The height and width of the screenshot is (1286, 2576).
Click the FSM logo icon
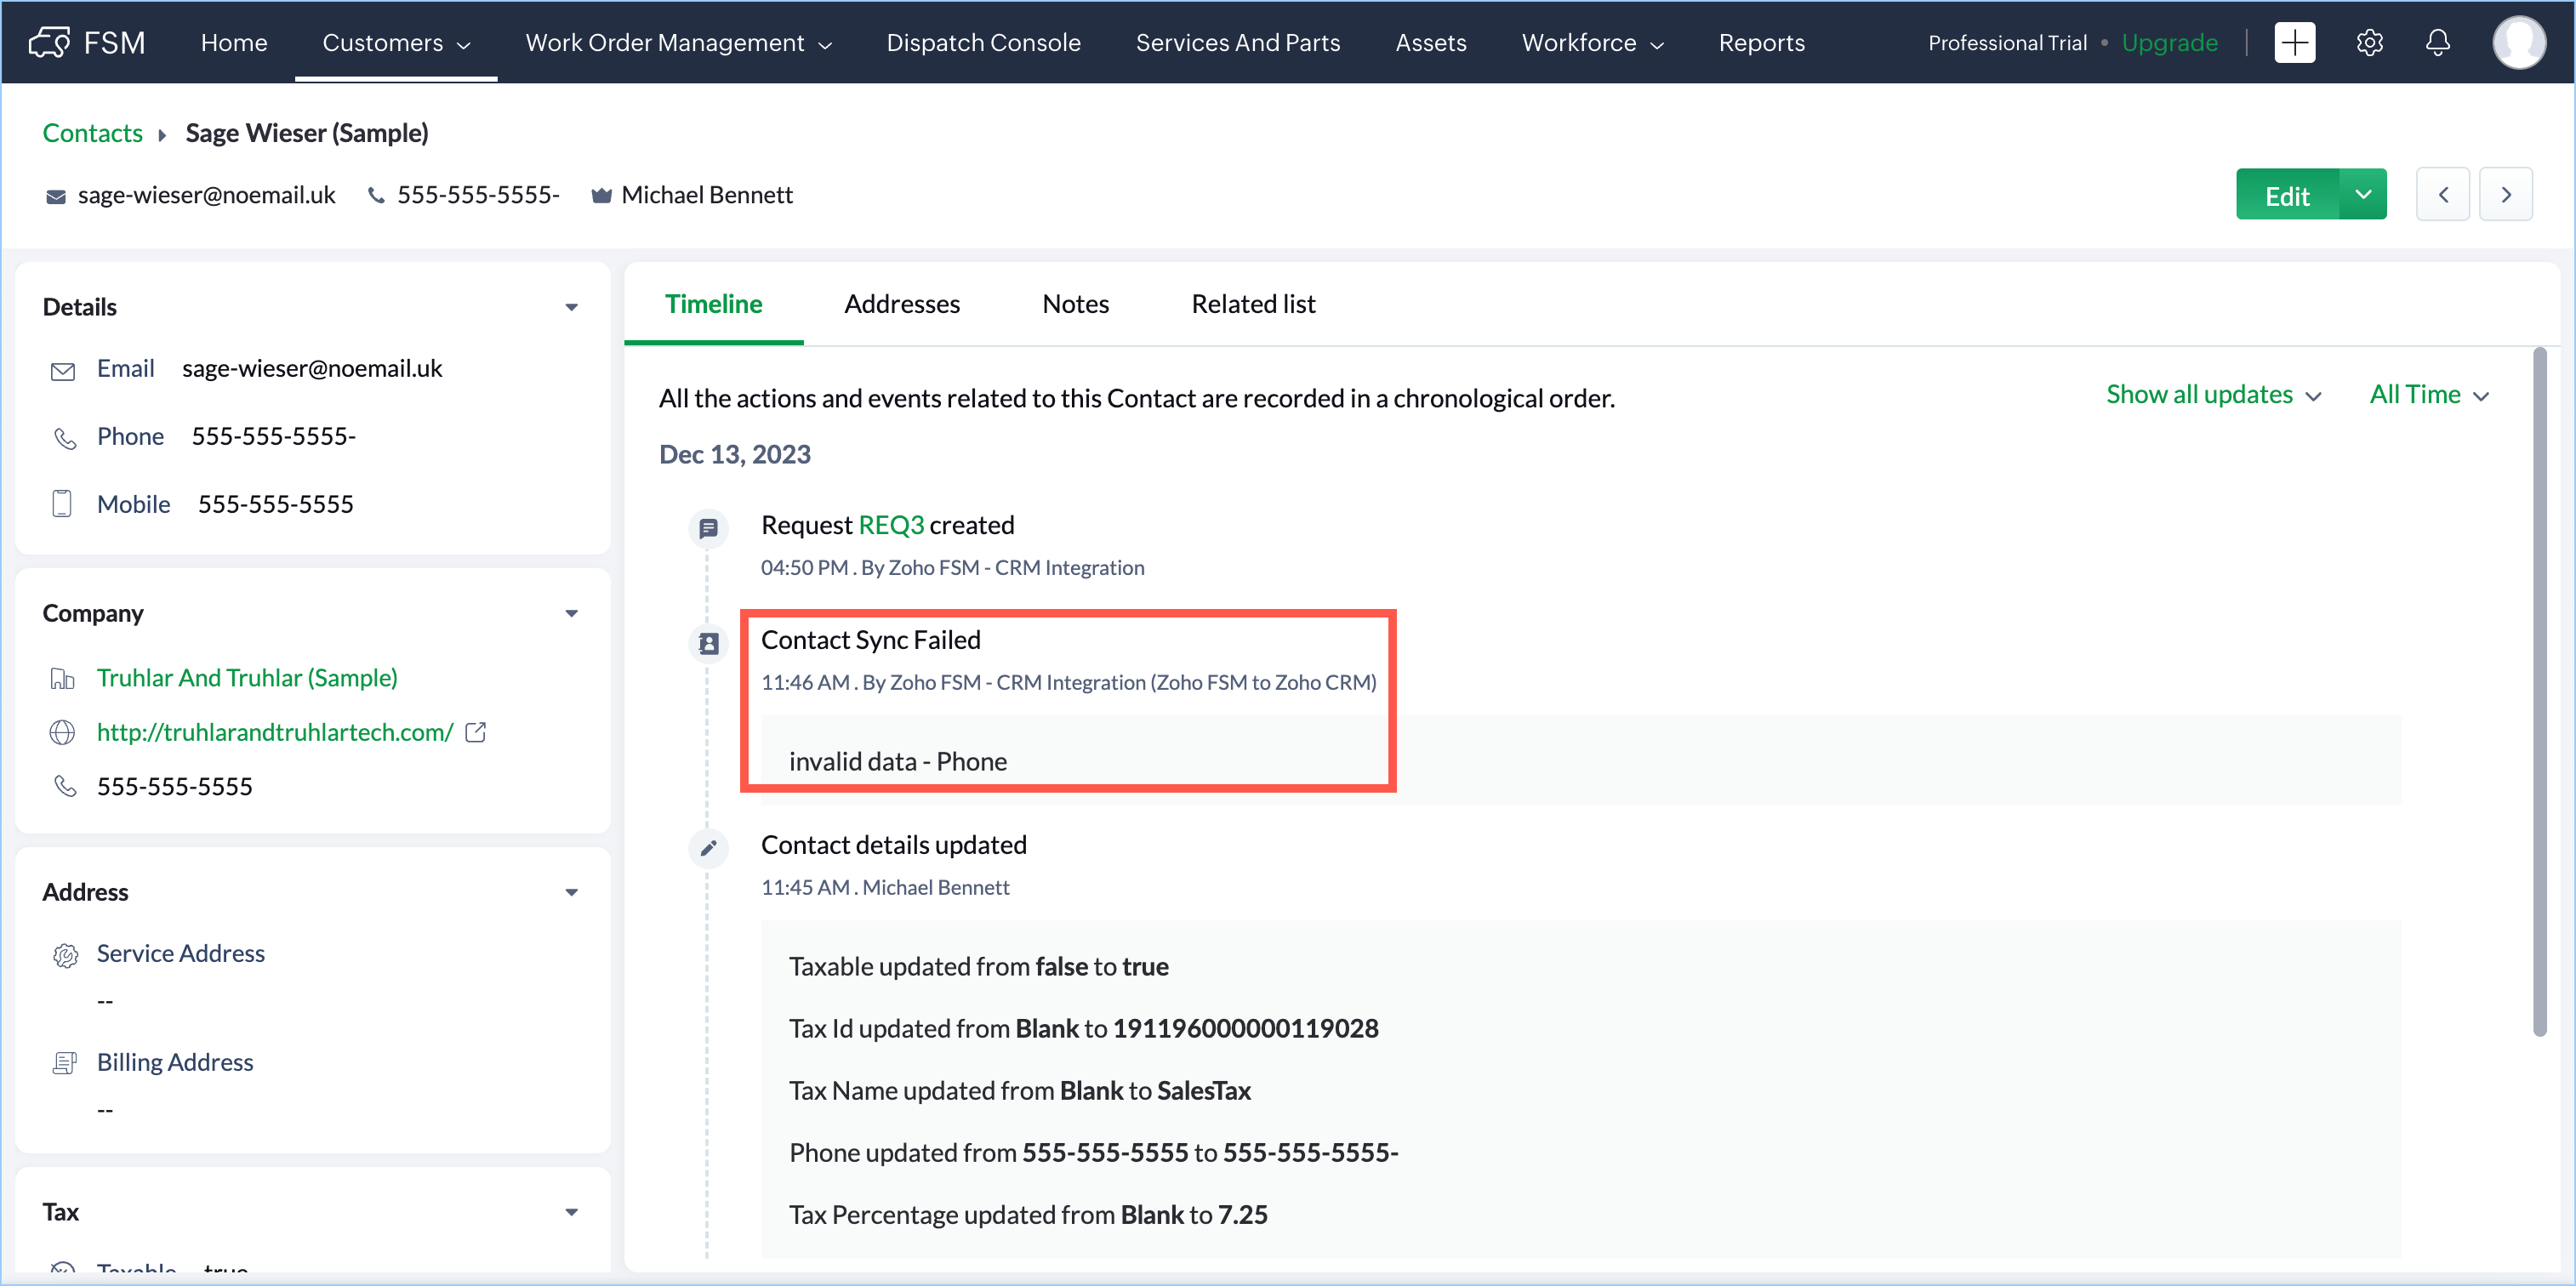[x=50, y=43]
